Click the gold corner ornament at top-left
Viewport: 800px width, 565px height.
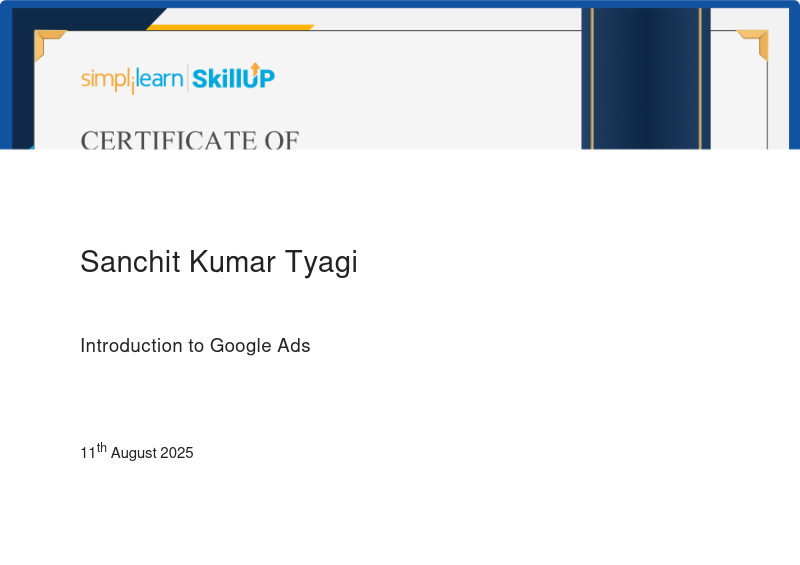tap(46, 41)
